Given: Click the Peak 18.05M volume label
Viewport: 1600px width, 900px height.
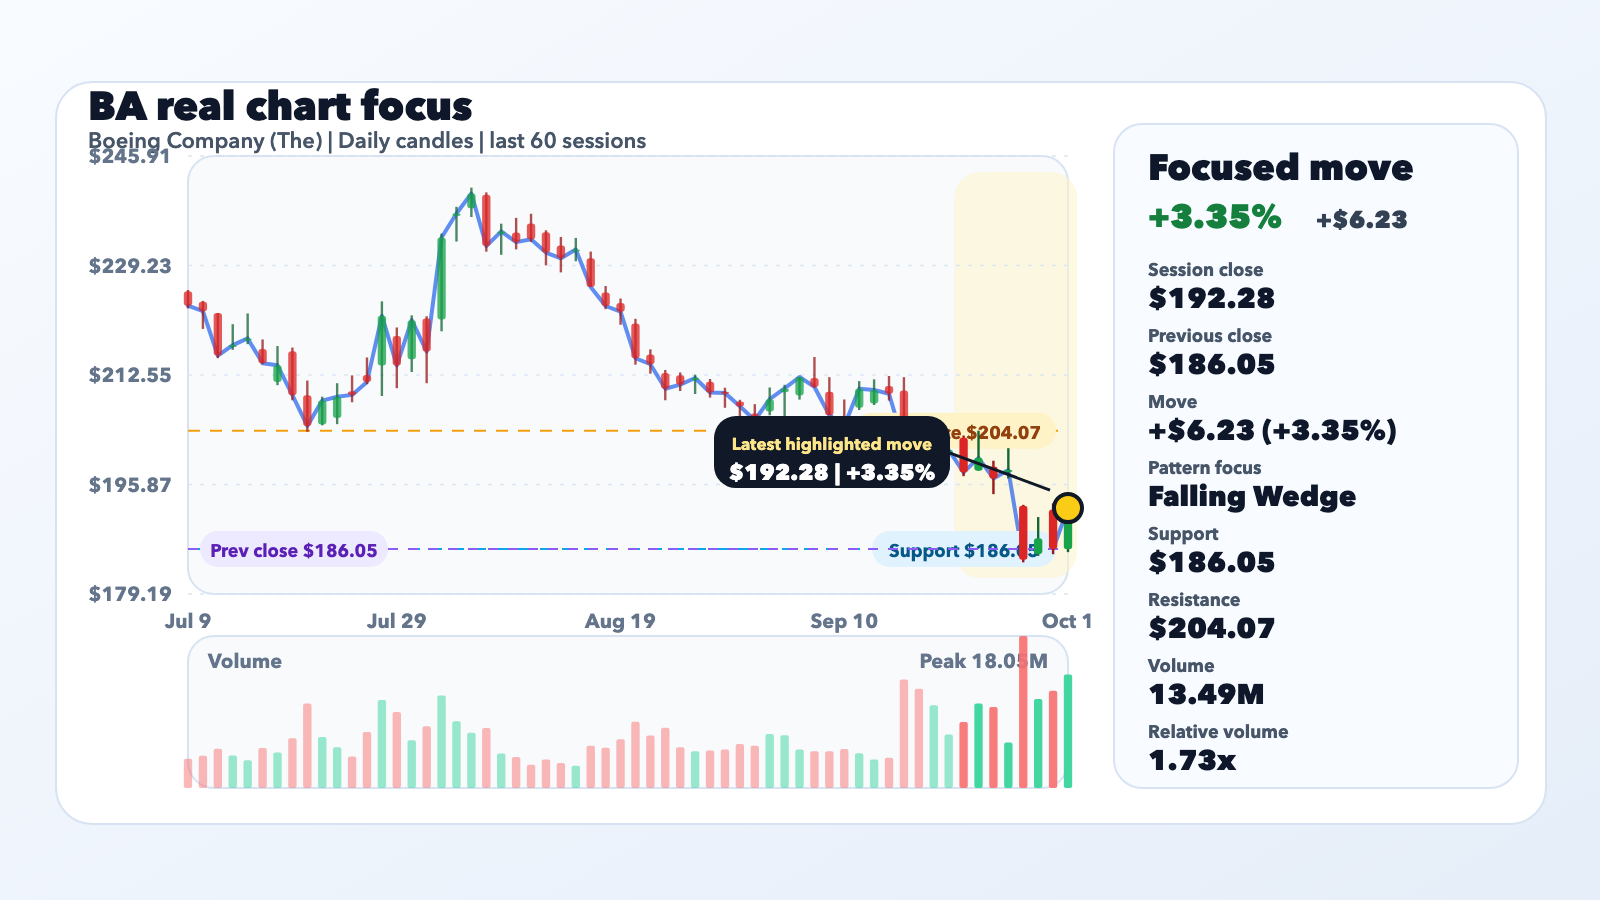Looking at the screenshot, I should point(984,661).
